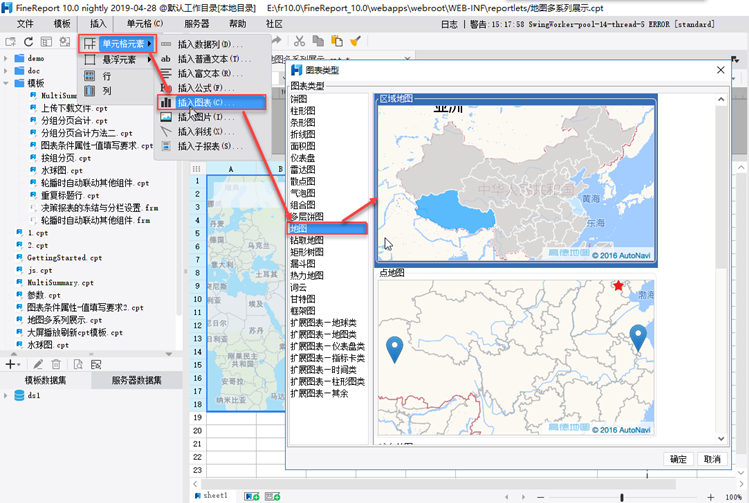Click the zoom in plus icon

pyautogui.click(x=711, y=497)
